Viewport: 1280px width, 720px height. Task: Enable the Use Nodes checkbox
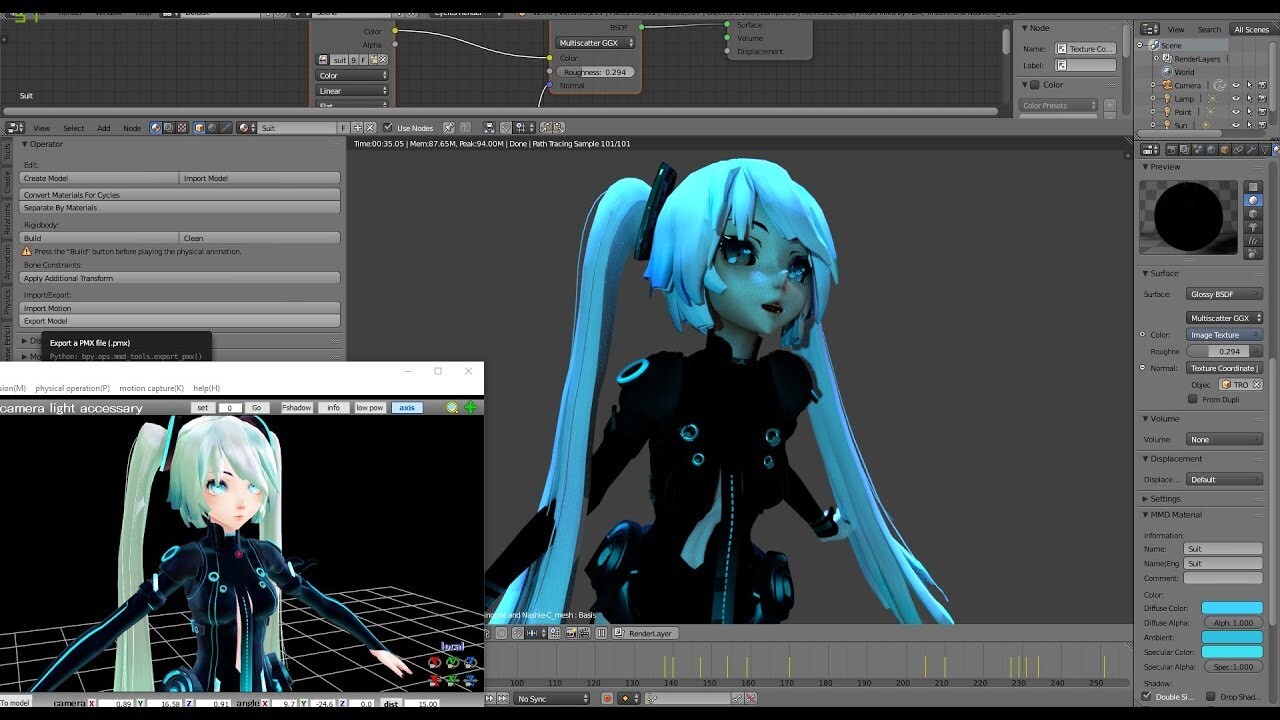tap(388, 128)
